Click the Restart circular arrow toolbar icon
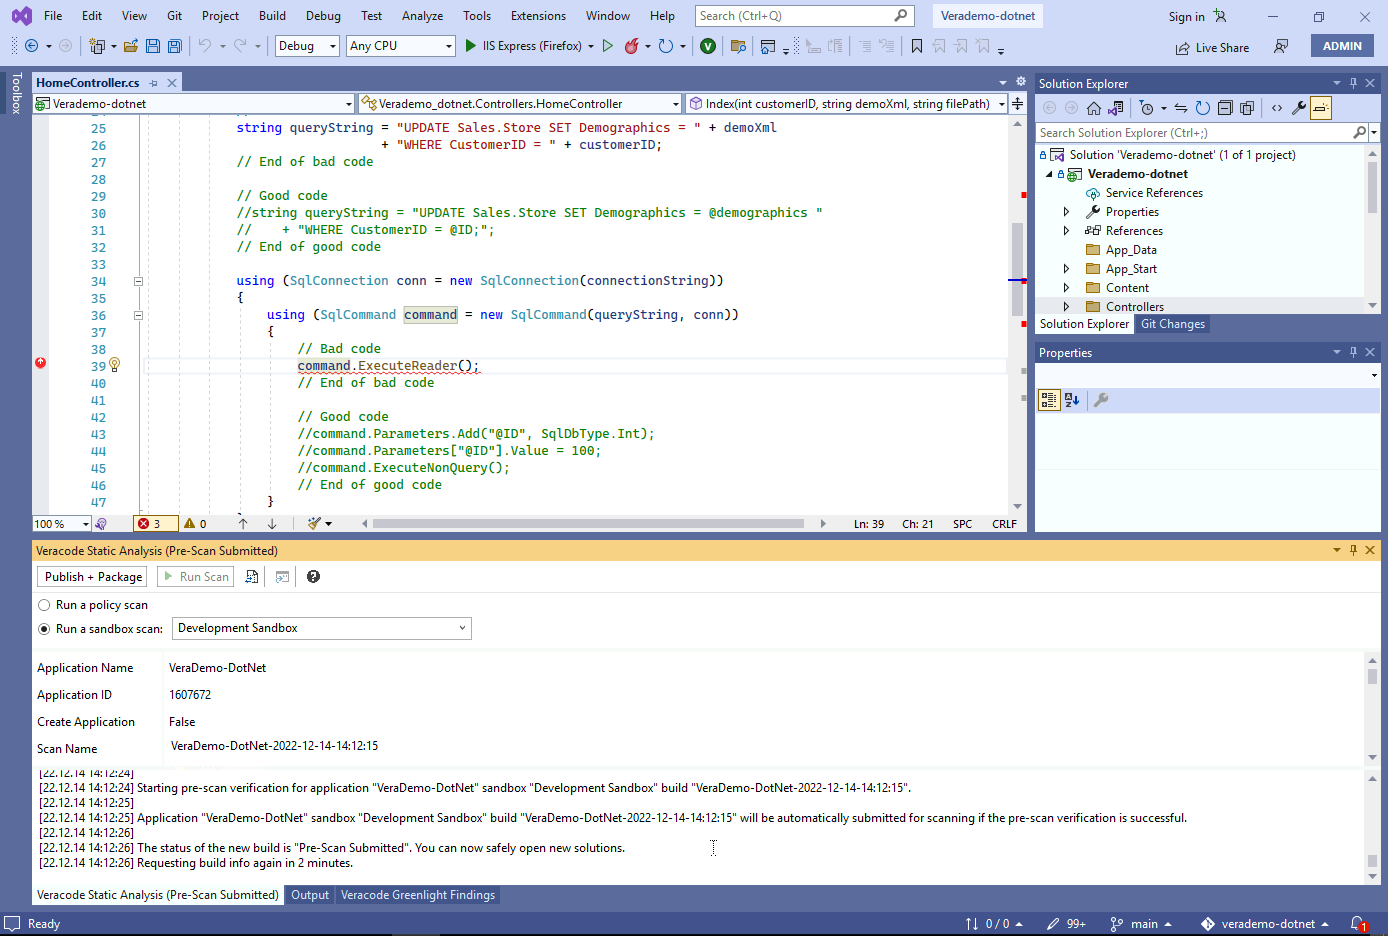Viewport: 1388px width, 936px height. pos(666,46)
